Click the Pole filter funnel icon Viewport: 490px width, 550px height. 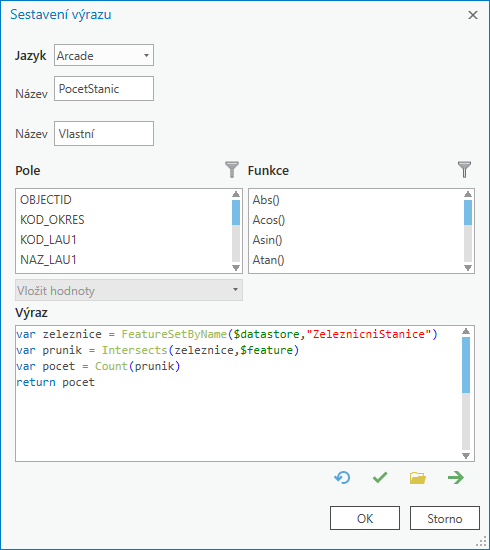coord(232,170)
